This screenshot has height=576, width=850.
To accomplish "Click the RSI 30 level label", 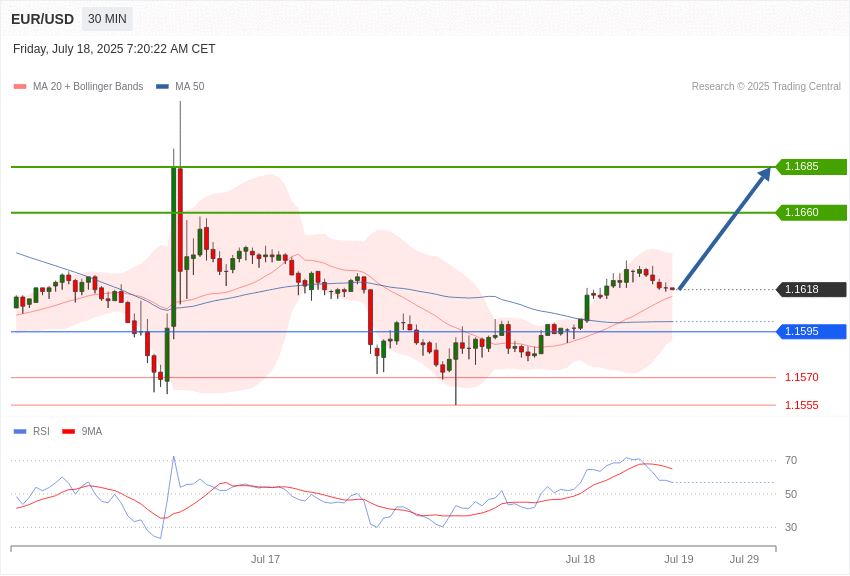I will pyautogui.click(x=791, y=527).
